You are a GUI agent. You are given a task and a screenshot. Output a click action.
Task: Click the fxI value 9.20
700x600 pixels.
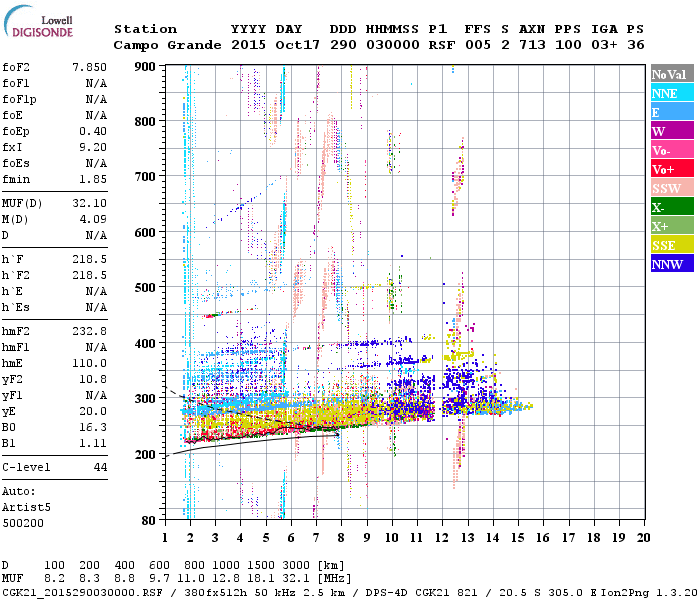click(x=93, y=147)
